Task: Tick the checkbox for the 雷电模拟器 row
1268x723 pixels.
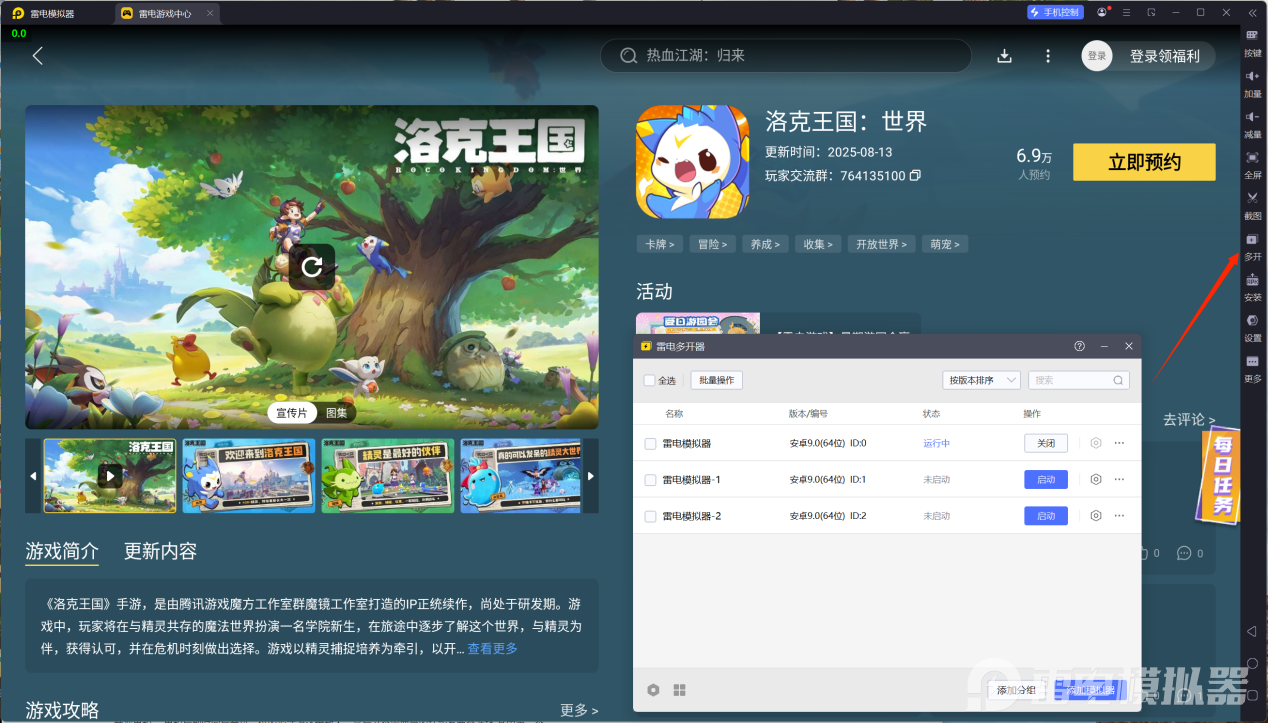Action: click(650, 444)
